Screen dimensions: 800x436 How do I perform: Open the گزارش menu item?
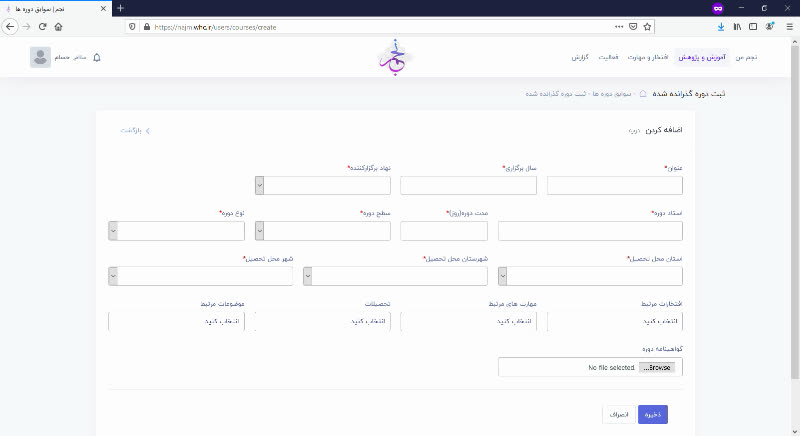click(x=580, y=57)
